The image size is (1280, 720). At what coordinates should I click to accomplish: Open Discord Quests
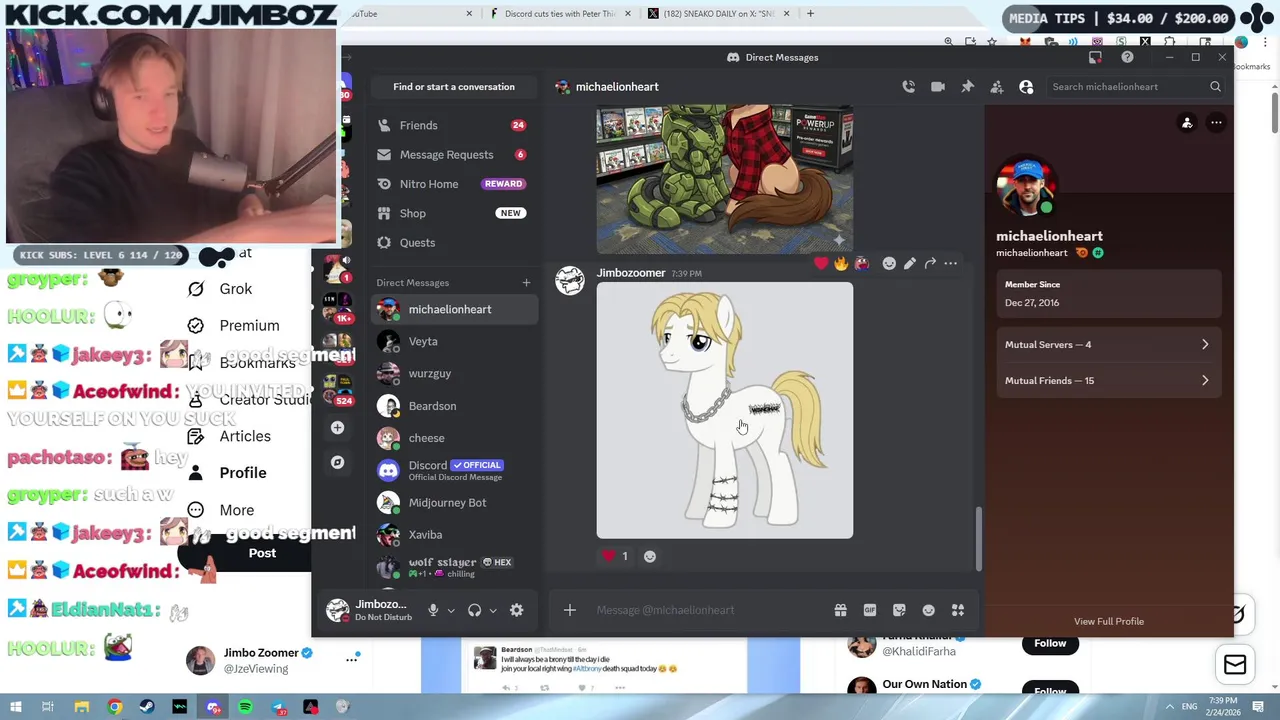(453, 242)
